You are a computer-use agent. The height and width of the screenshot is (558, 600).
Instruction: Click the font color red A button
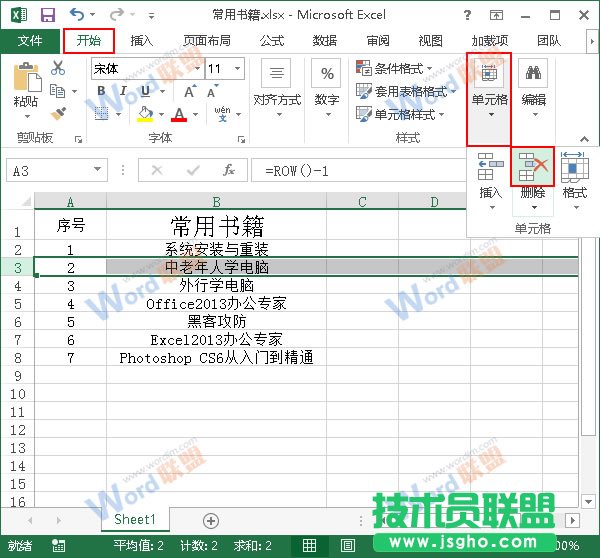(179, 115)
